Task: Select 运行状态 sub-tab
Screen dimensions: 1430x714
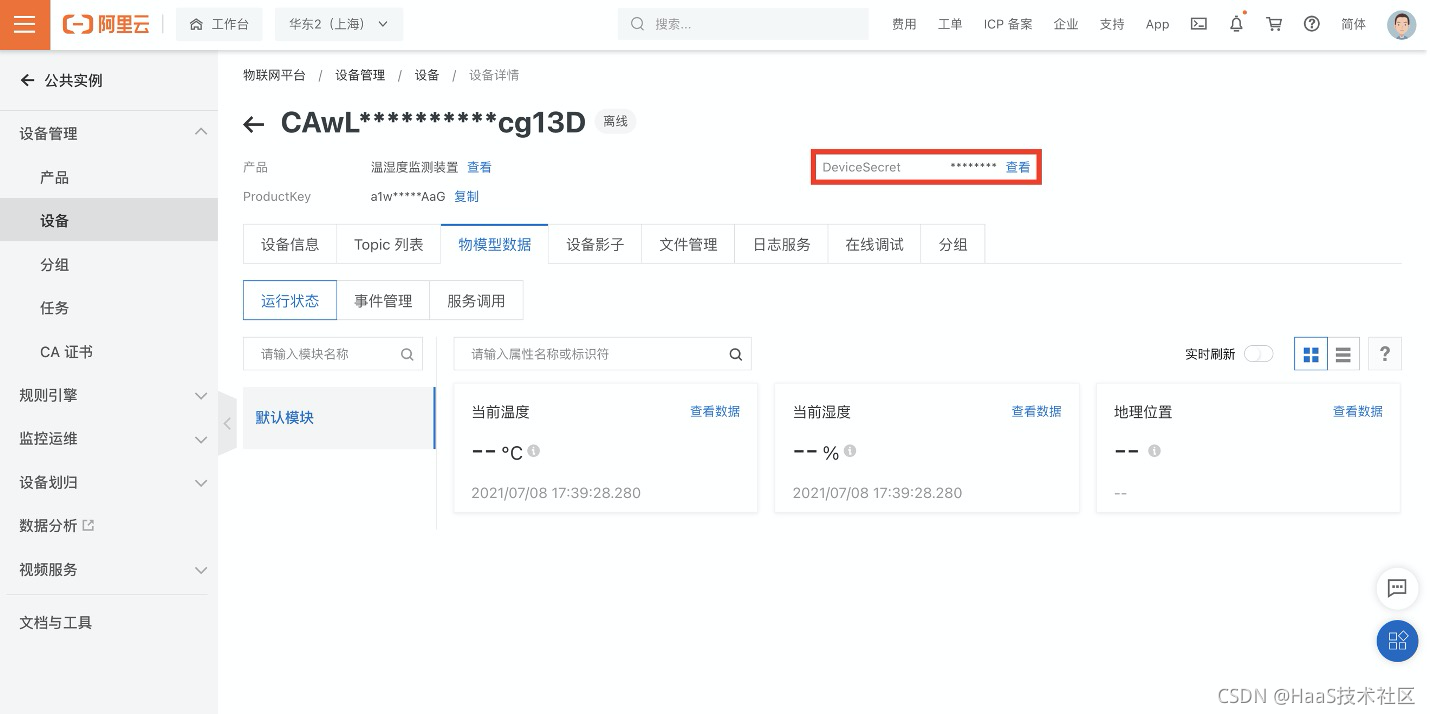Action: click(290, 300)
